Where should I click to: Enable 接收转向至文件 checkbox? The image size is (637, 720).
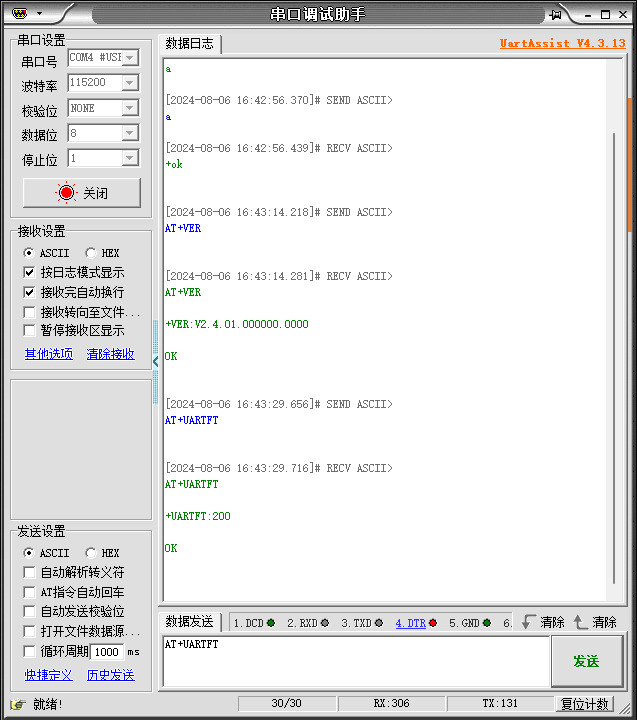click(29, 312)
